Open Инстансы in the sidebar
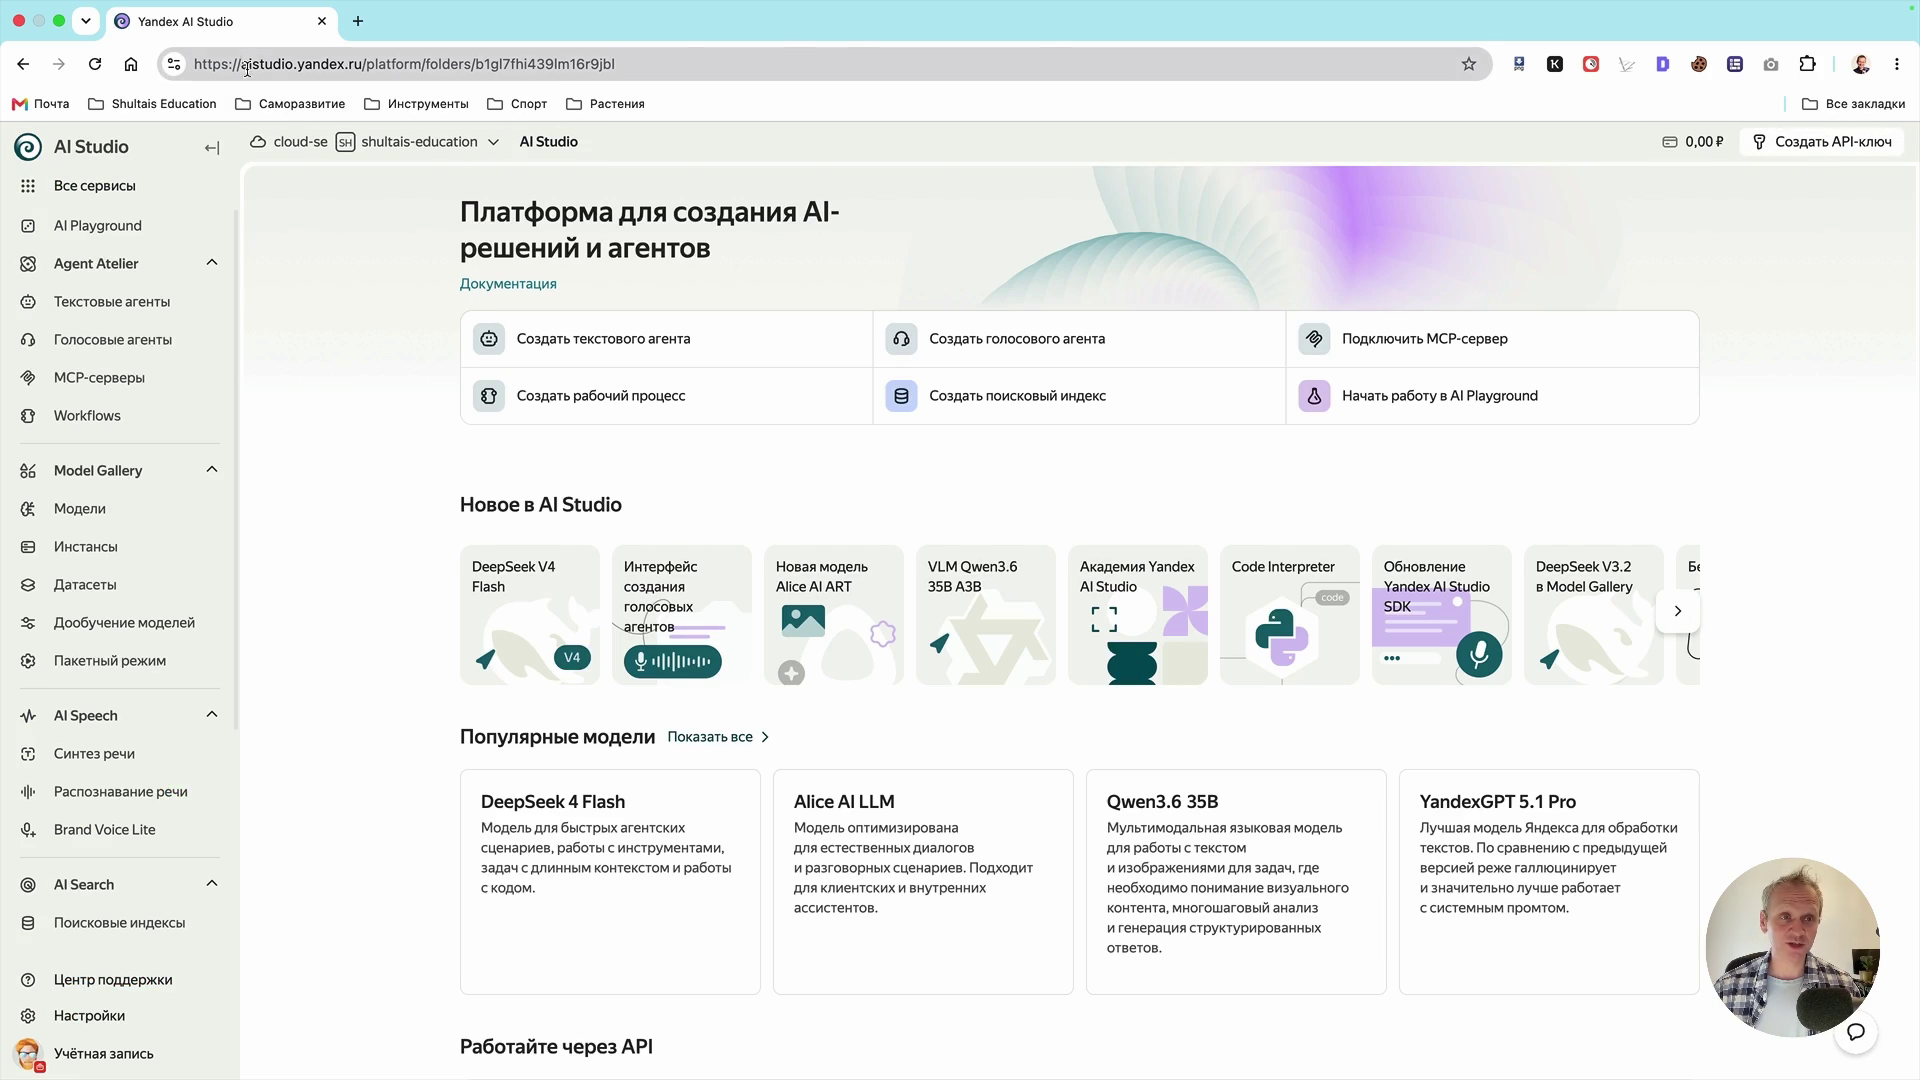The width and height of the screenshot is (1920, 1080). pos(86,547)
